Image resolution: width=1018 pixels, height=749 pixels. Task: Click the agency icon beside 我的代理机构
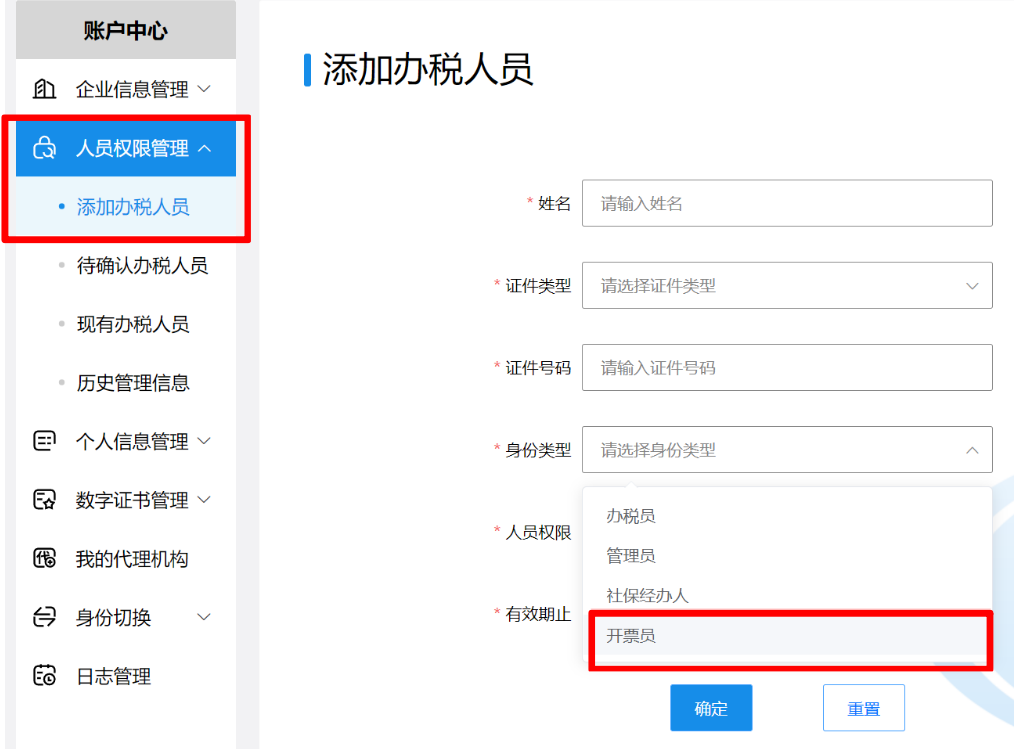44,558
